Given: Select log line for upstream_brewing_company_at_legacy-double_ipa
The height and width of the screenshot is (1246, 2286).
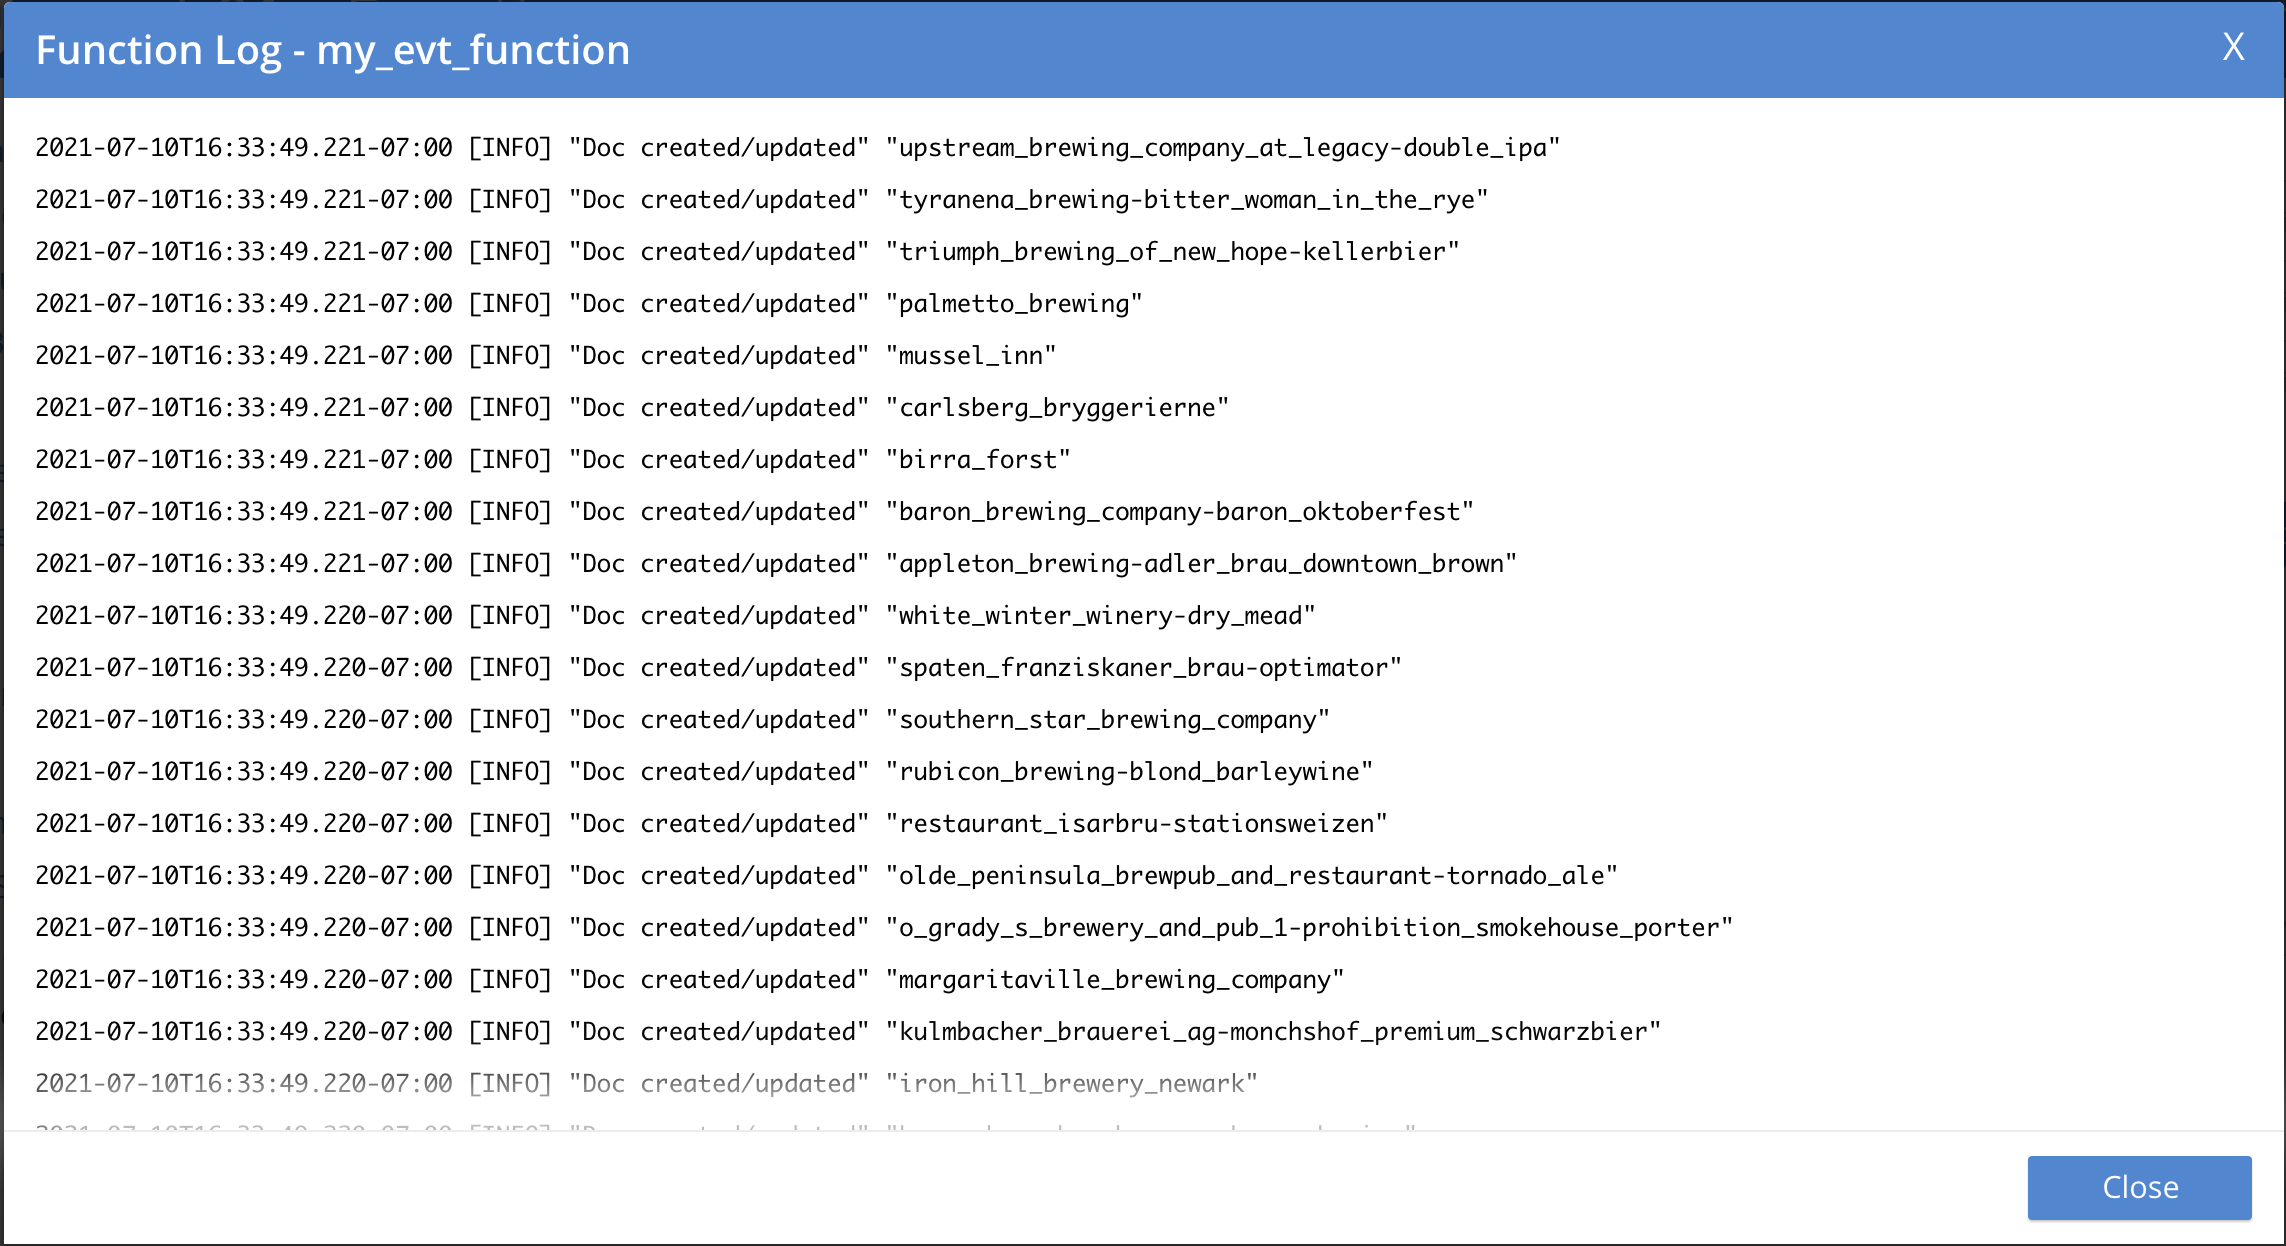Looking at the screenshot, I should click(798, 148).
